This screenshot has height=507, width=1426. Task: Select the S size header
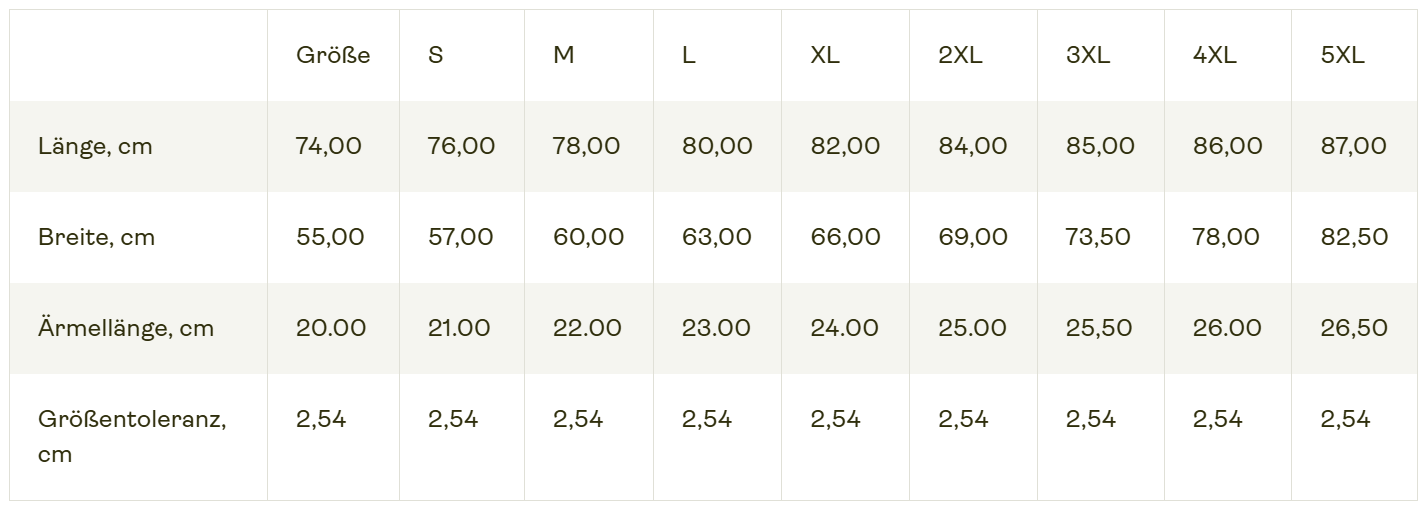(x=435, y=55)
